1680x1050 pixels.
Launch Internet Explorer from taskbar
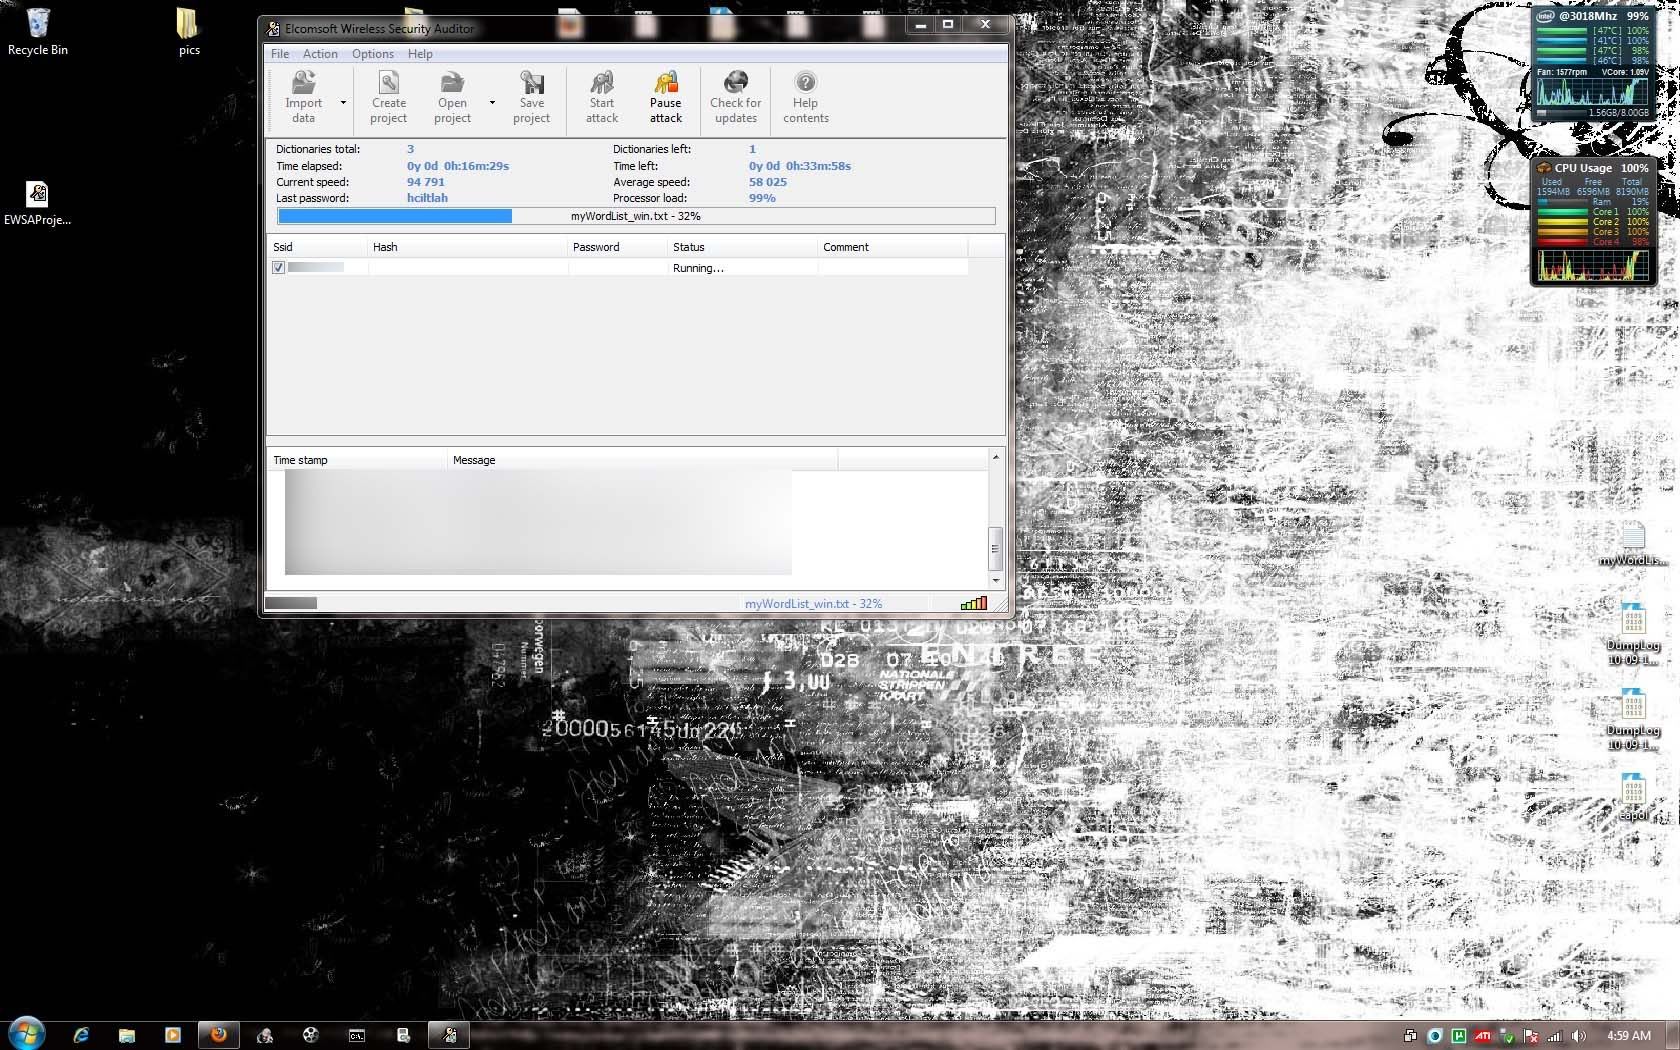81,1035
